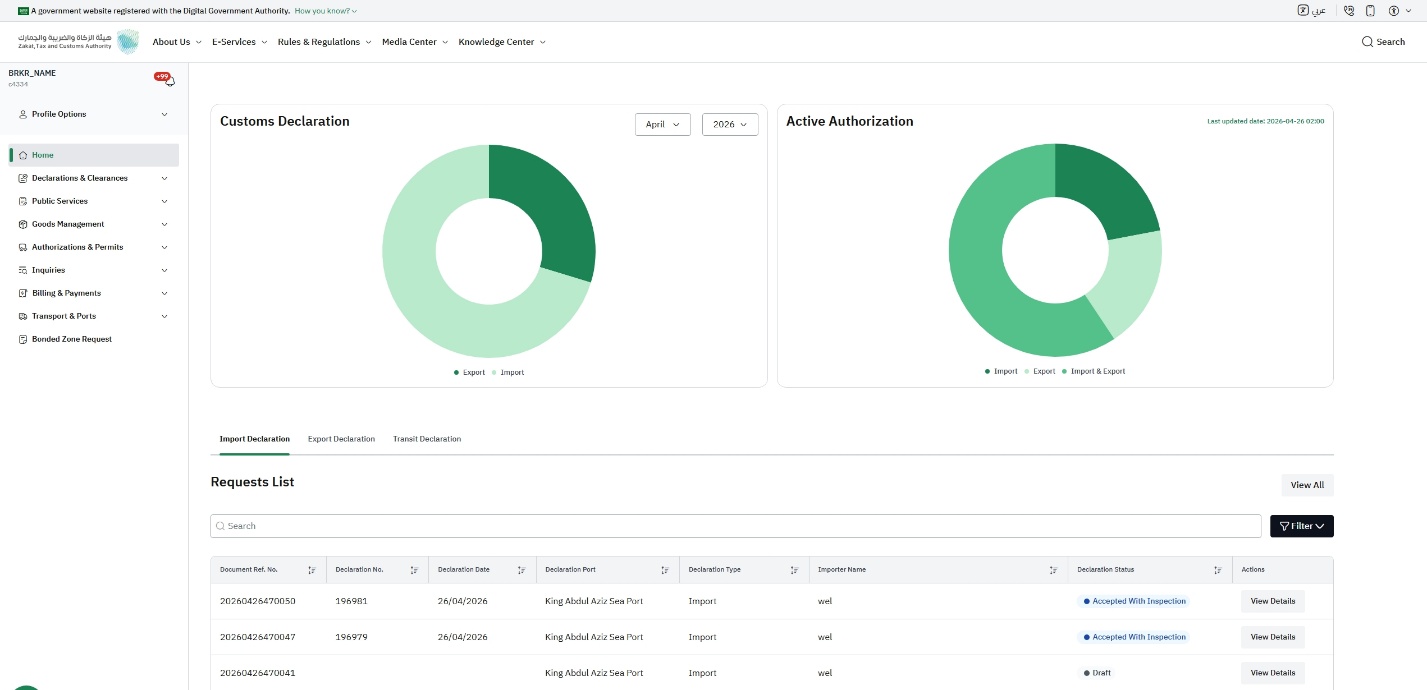This screenshot has width=1427, height=690.
Task: Open the accessibility options icon in top bar
Action: 1394,11
